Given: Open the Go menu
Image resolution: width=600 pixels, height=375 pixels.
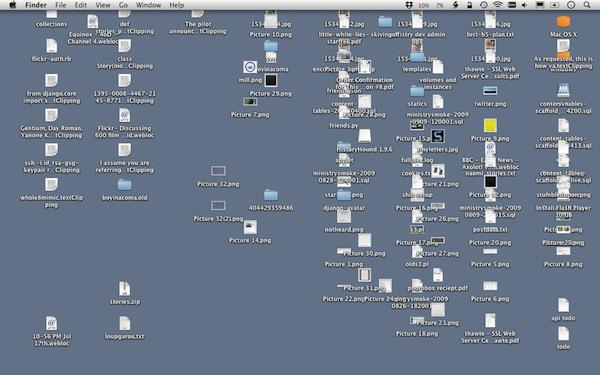Looking at the screenshot, I should click(x=123, y=5).
